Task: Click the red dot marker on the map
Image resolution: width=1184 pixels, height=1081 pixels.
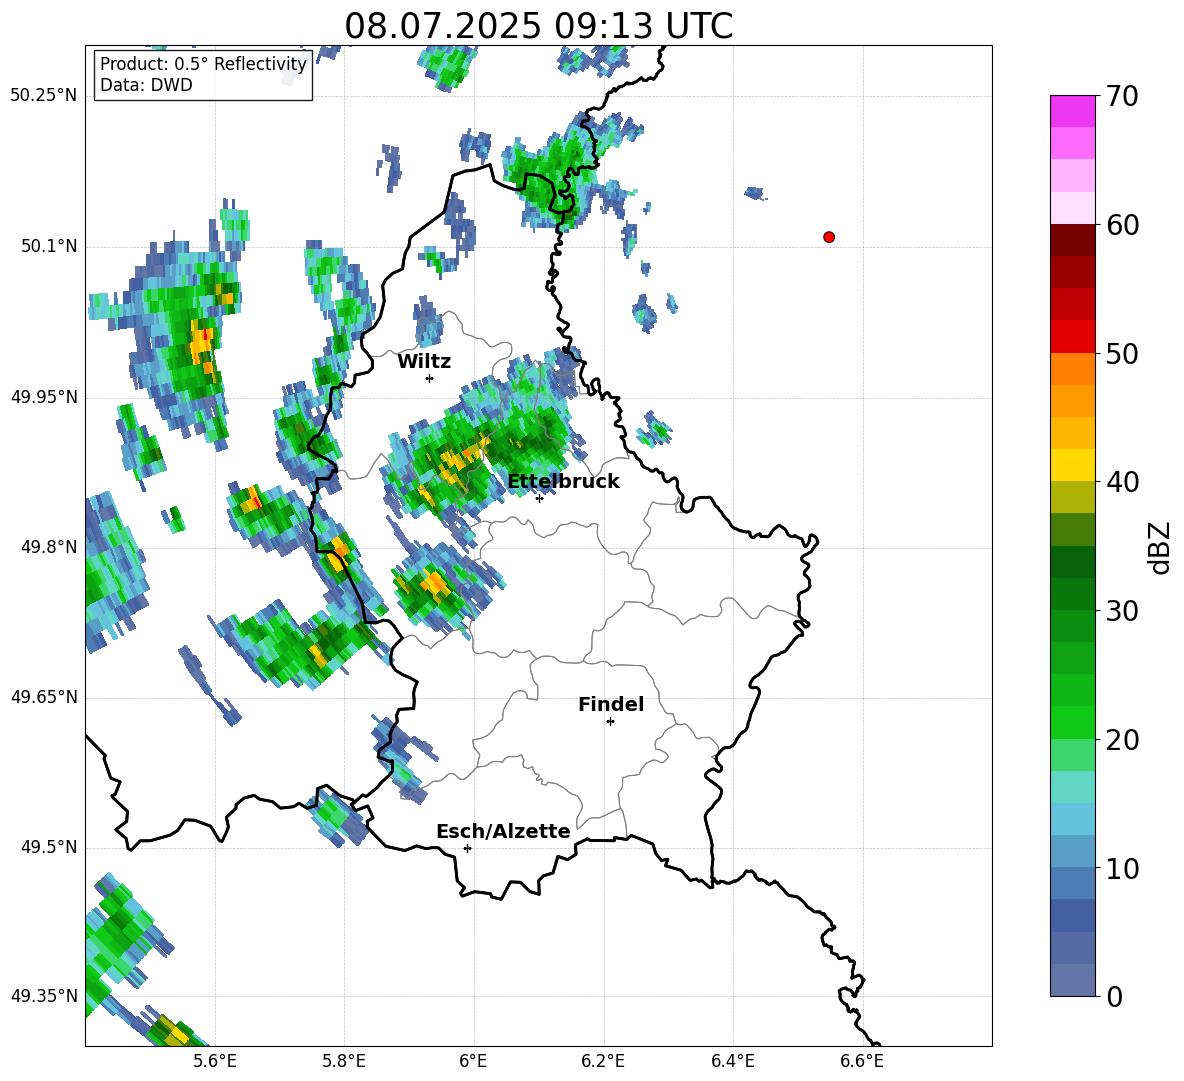Action: pos(829,237)
